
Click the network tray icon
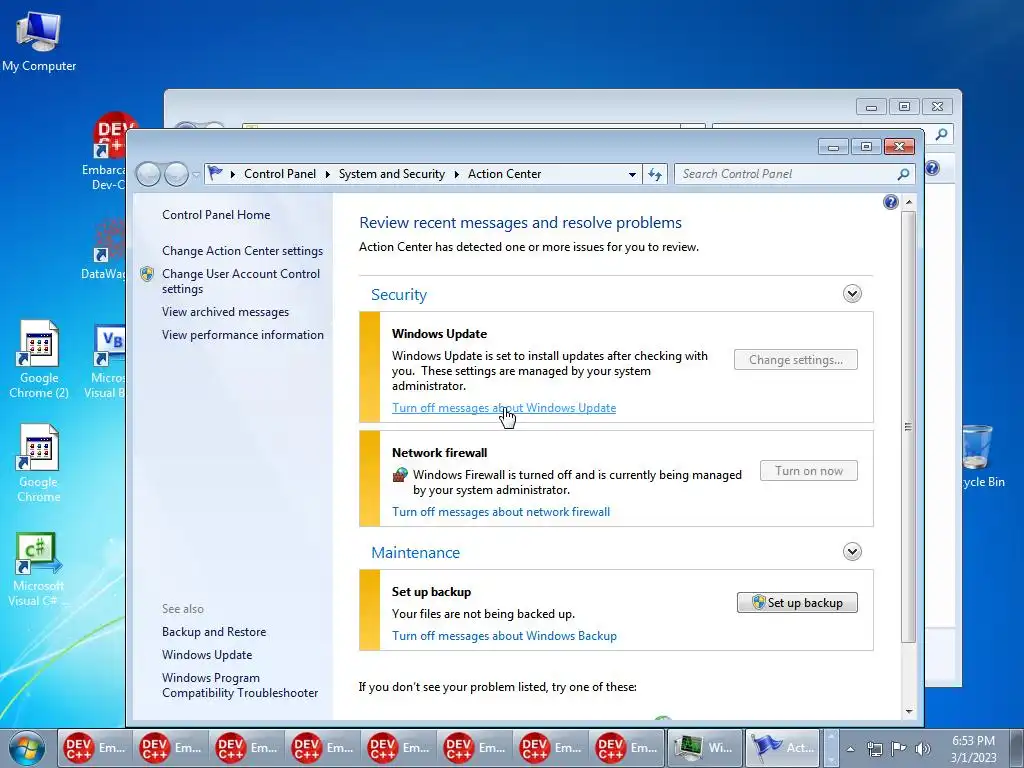(x=874, y=748)
